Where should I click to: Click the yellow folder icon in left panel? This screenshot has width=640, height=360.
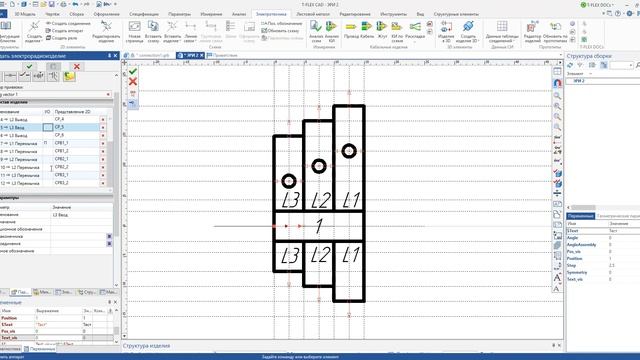coord(69,76)
